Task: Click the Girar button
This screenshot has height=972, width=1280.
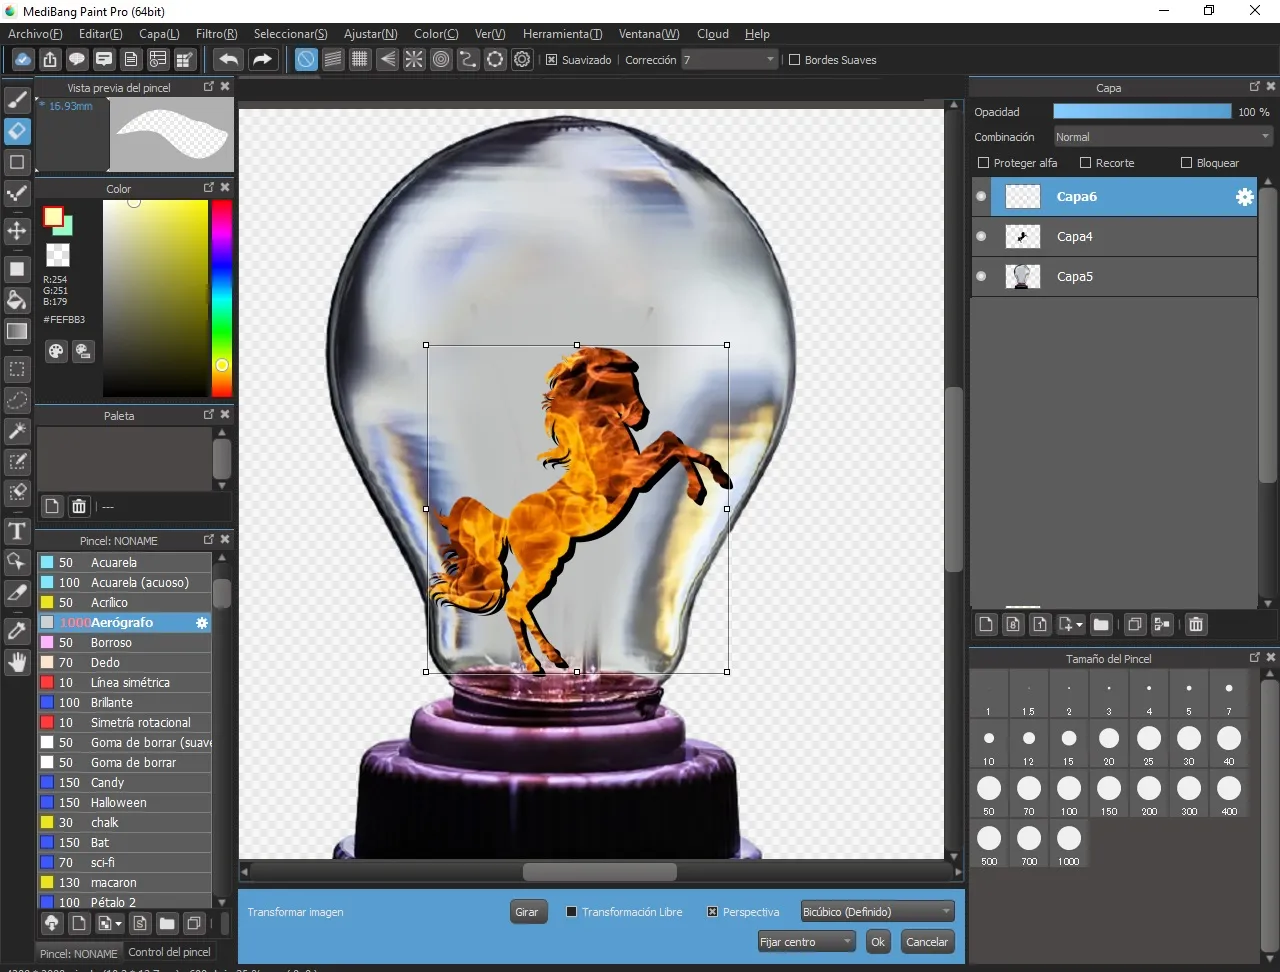Action: 527,912
